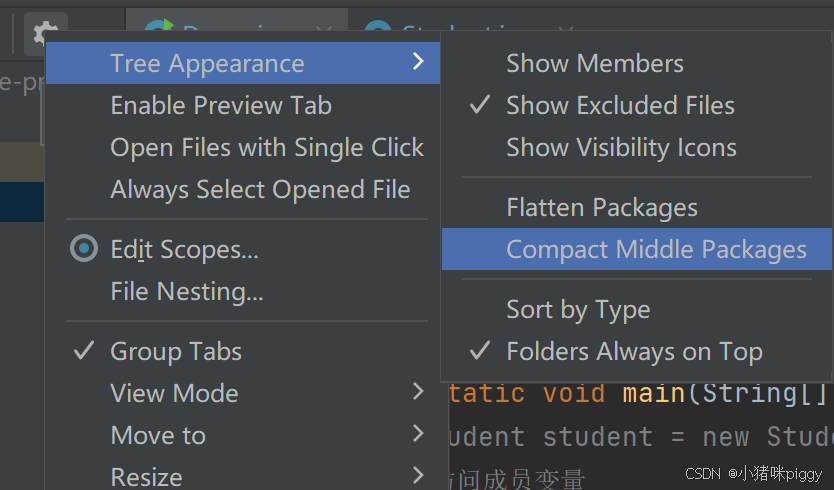Choose Enable Preview Tab
This screenshot has height=490, width=834.
243,105
